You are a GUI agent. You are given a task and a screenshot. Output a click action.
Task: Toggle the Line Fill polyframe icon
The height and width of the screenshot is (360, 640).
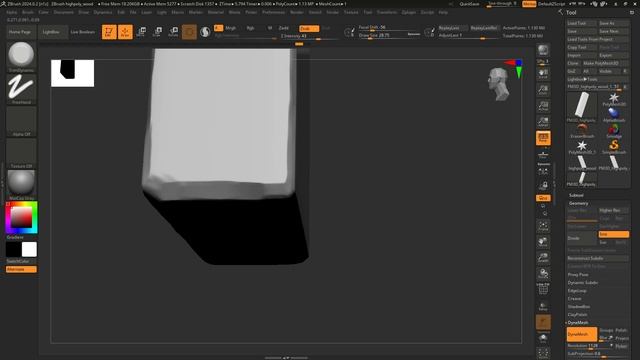click(x=543, y=289)
